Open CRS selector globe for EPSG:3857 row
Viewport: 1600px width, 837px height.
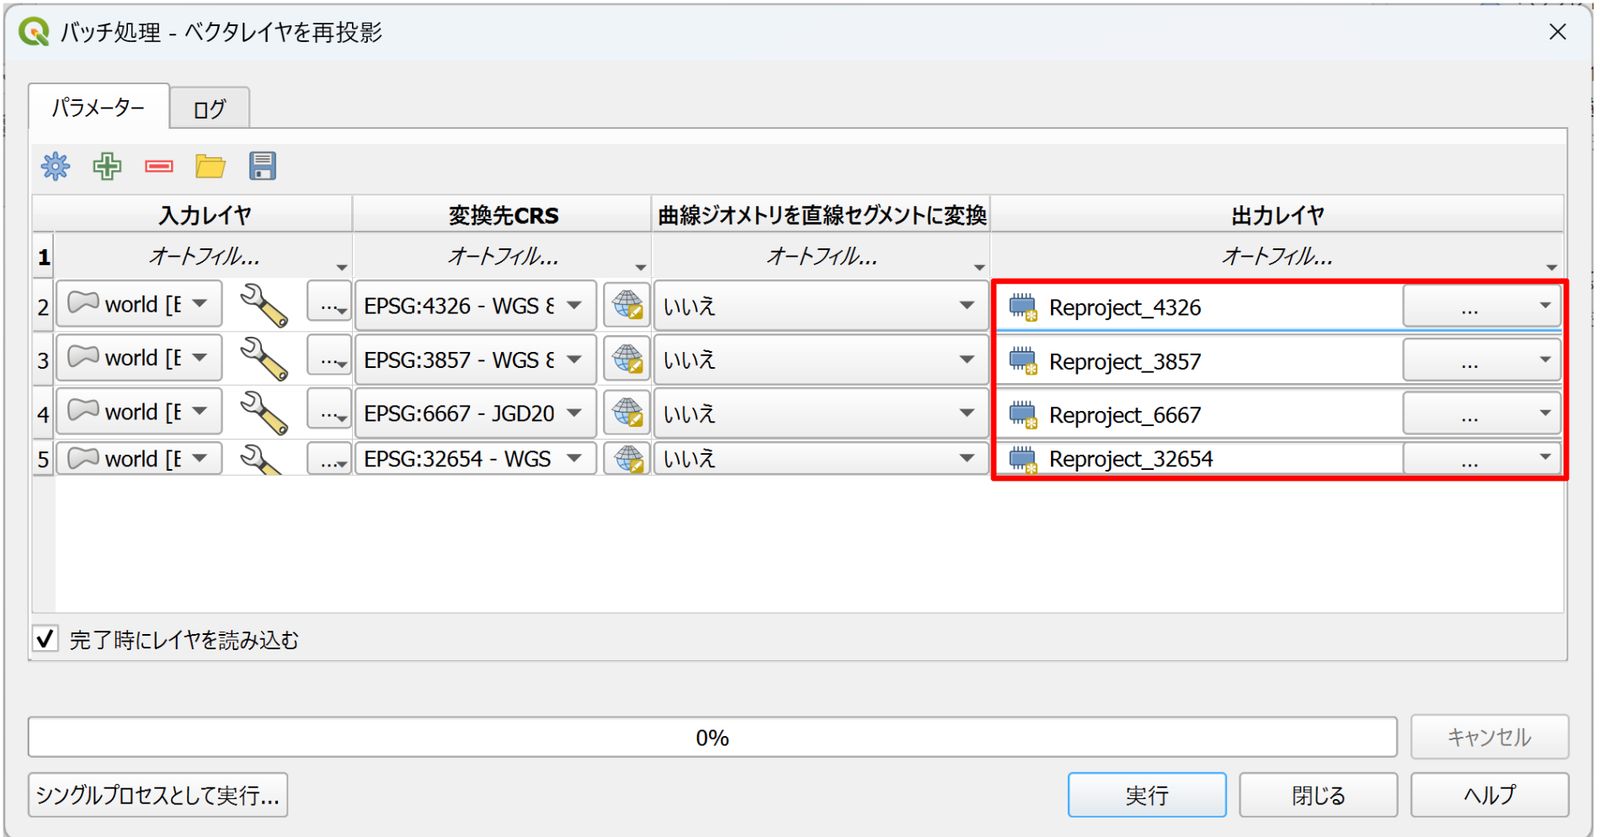[x=627, y=359]
